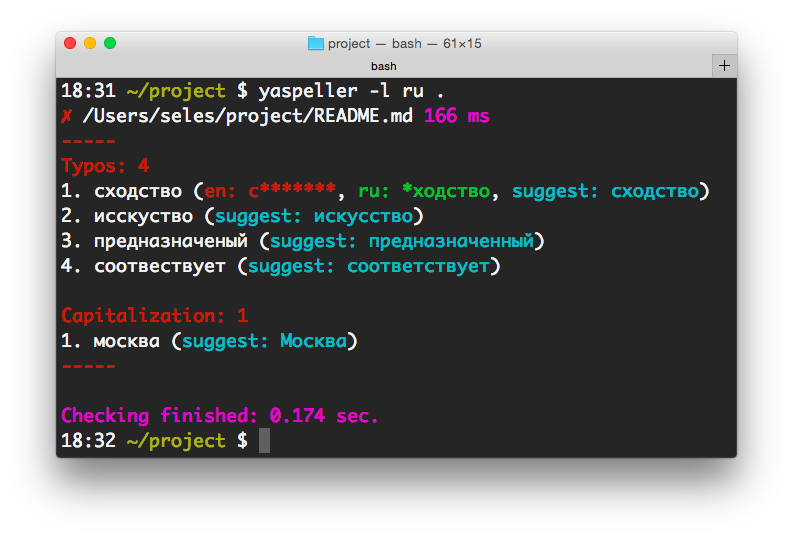Click the green zoom window button
793x538 pixels.
(110, 43)
